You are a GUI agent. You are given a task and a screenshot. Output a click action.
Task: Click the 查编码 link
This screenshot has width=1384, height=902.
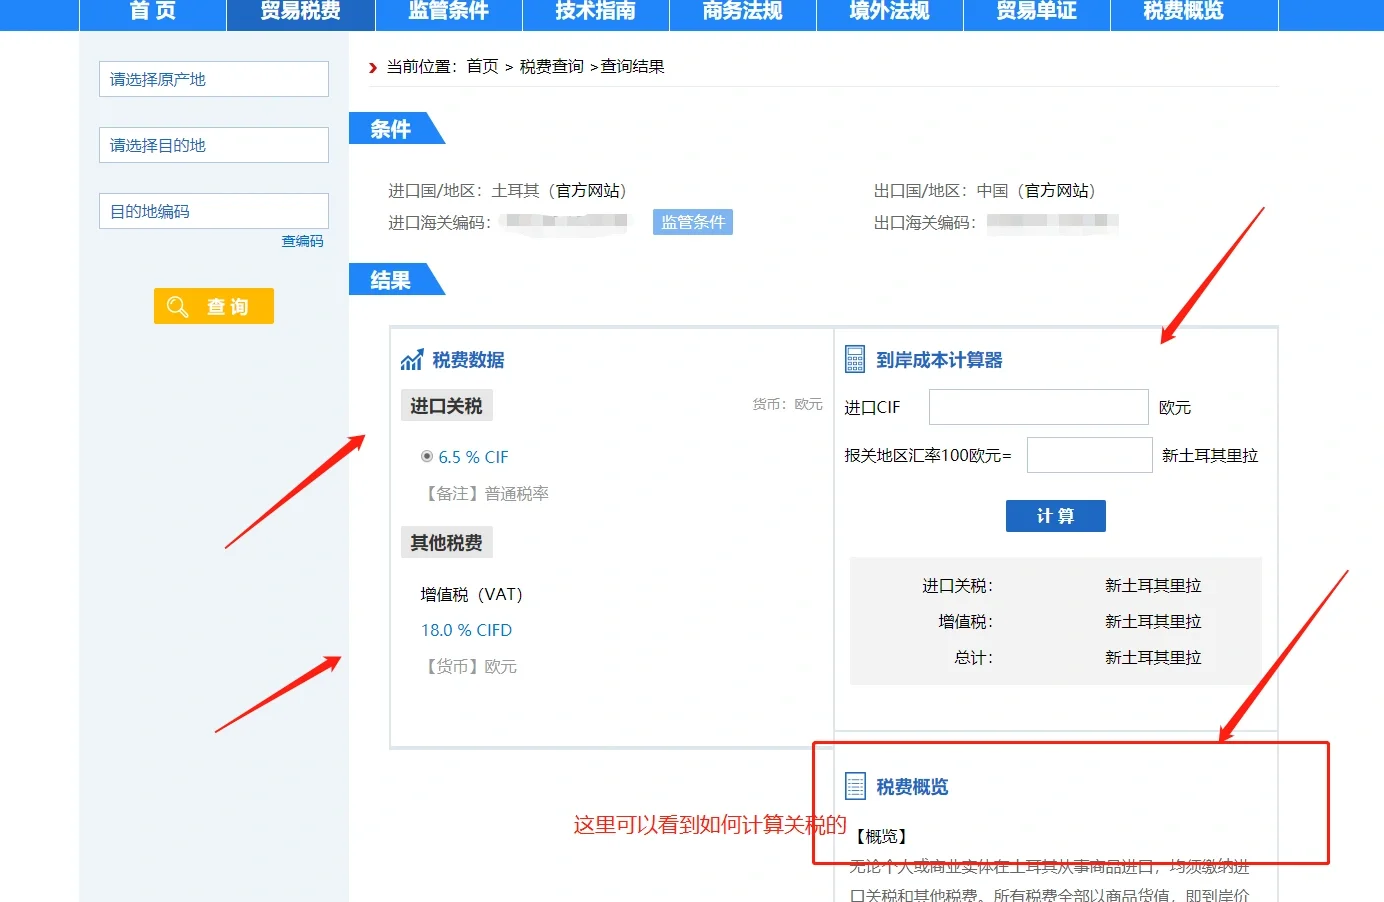pyautogui.click(x=302, y=241)
